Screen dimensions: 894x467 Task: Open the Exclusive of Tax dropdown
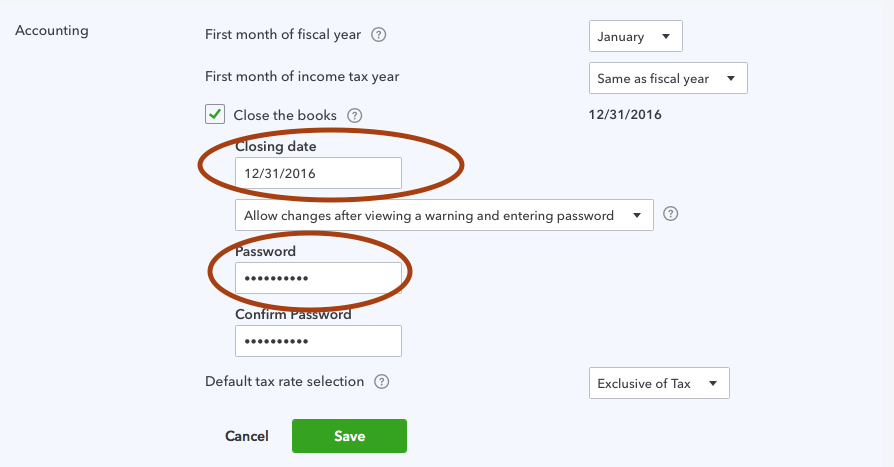659,383
